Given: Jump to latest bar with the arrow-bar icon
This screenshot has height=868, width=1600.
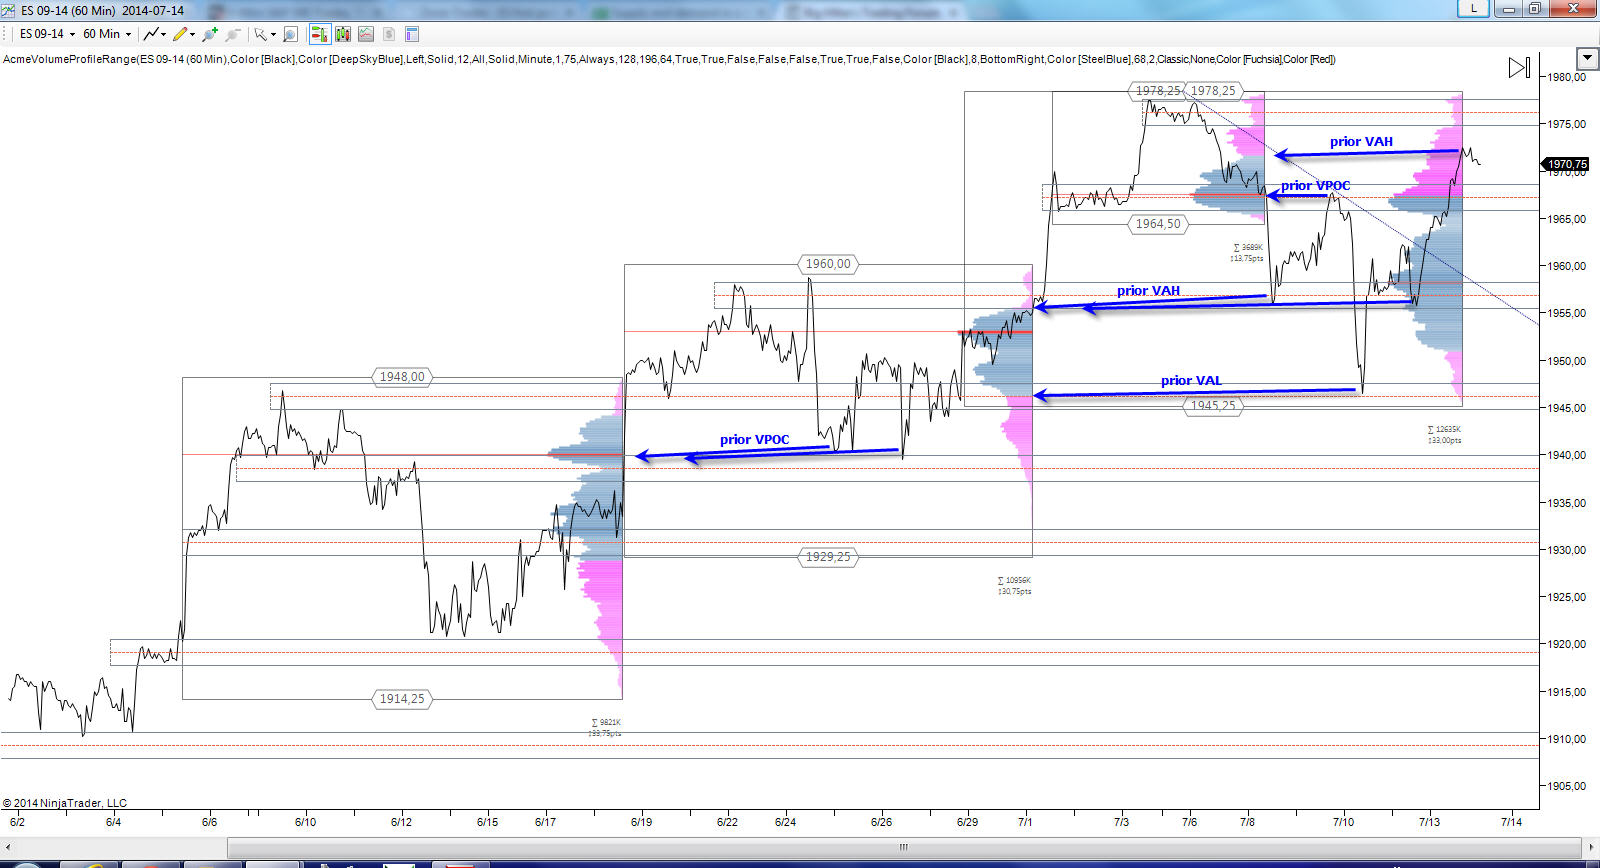Looking at the screenshot, I should (1519, 67).
